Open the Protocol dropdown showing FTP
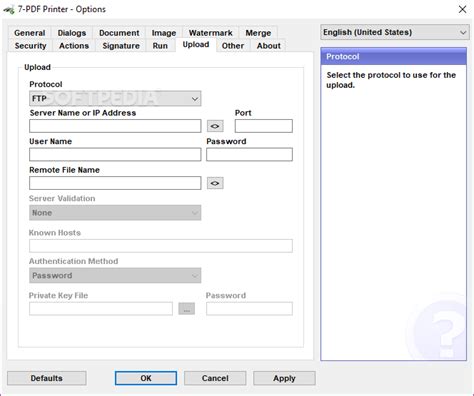474x396 pixels. click(115, 99)
